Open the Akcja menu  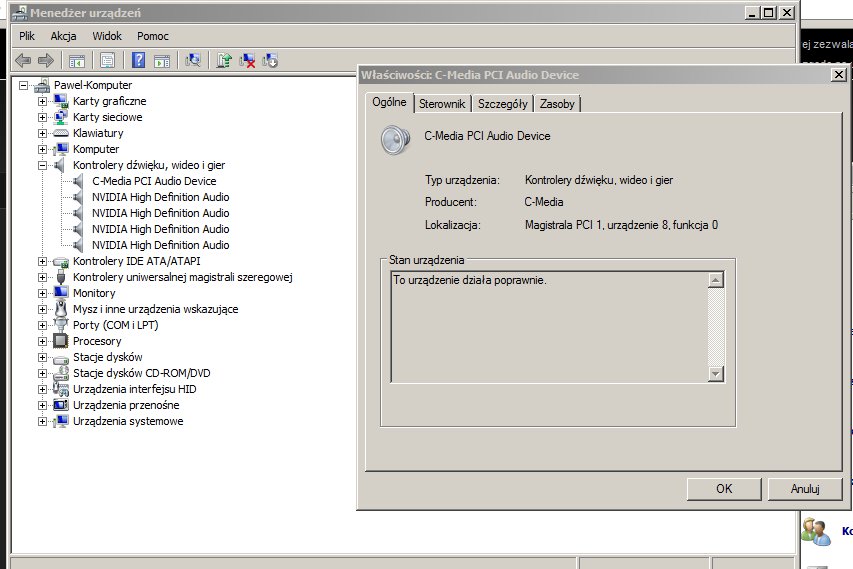63,36
